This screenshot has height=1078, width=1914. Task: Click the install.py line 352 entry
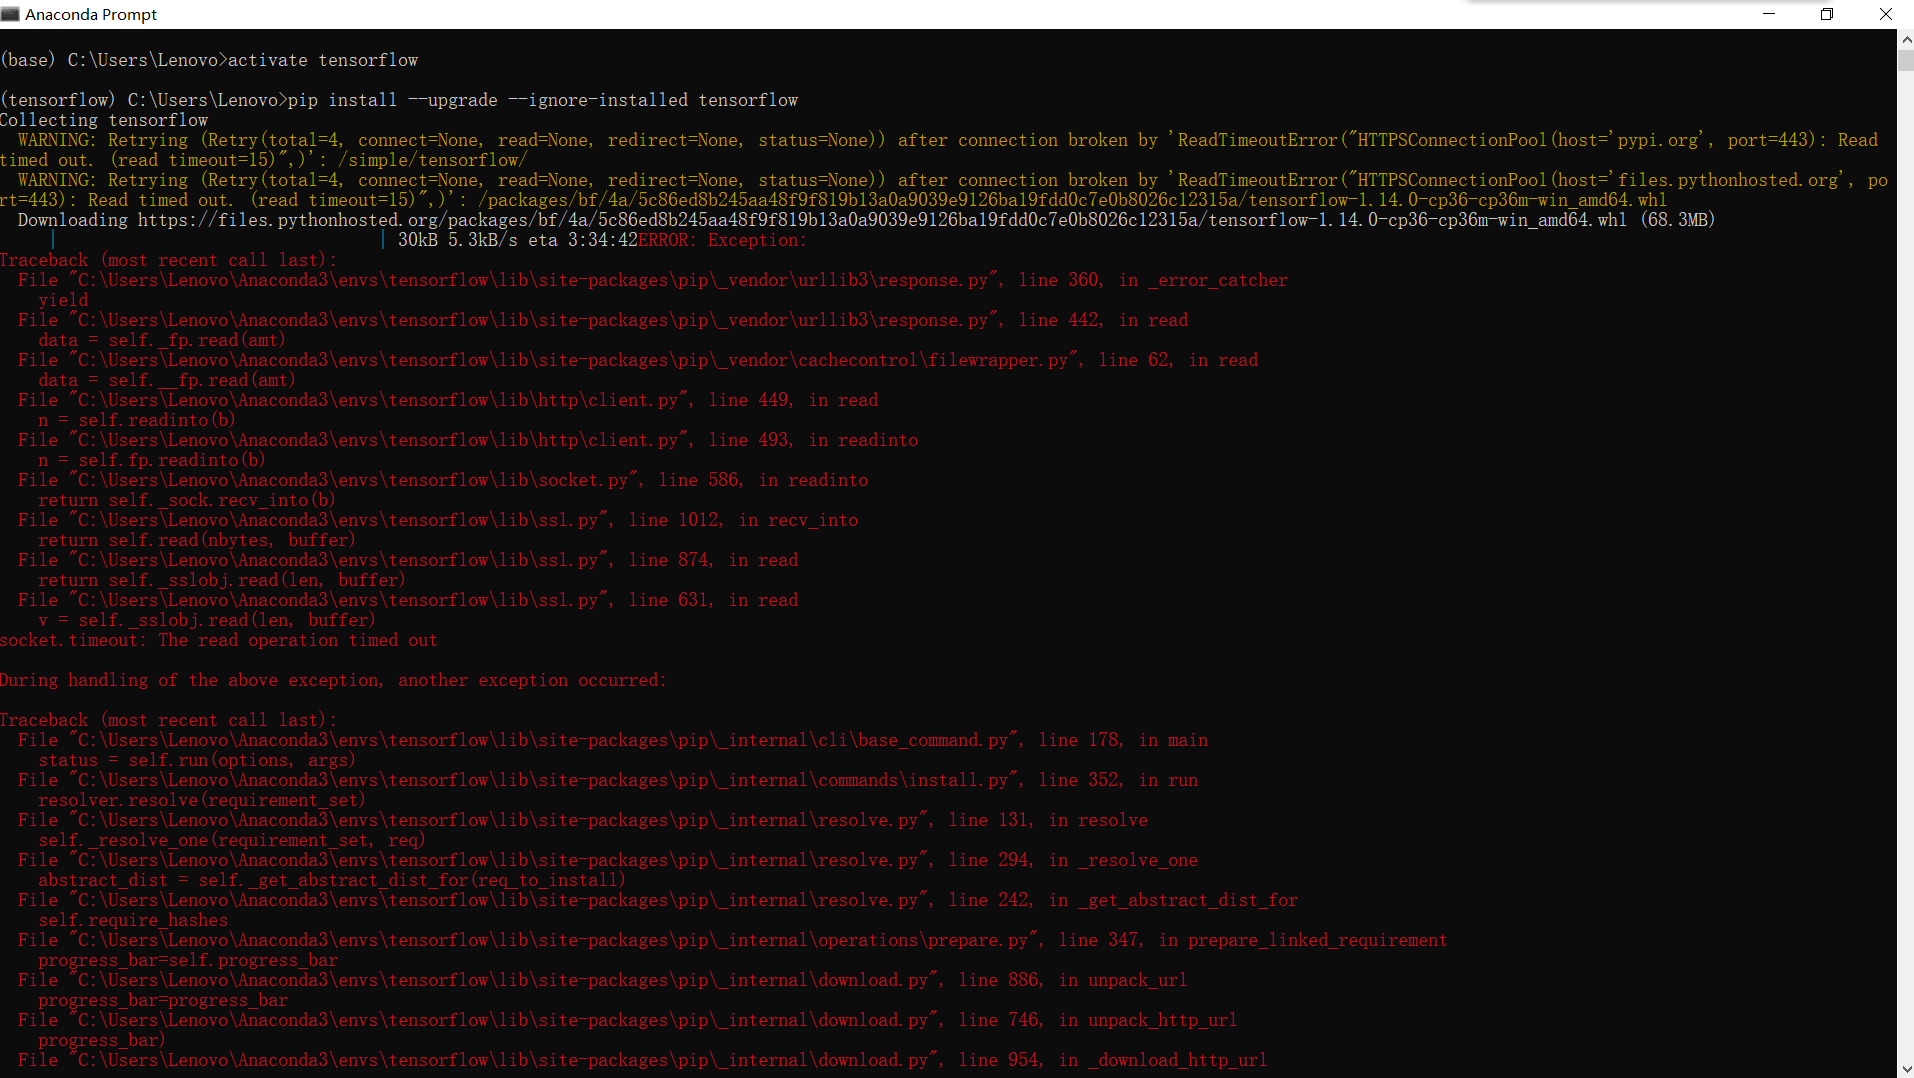pos(608,780)
